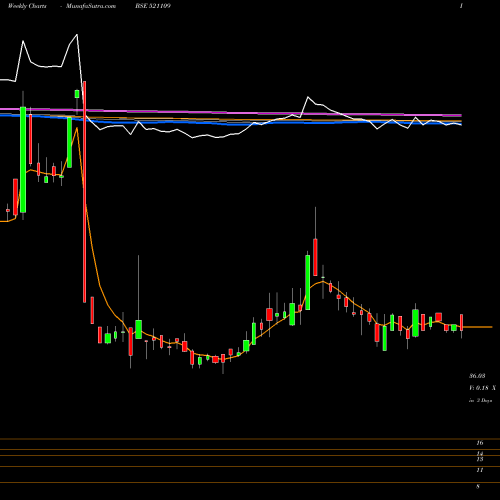The height and width of the screenshot is (500, 500).
Task: Click the "11" axis label
Action: click(x=480, y=470)
